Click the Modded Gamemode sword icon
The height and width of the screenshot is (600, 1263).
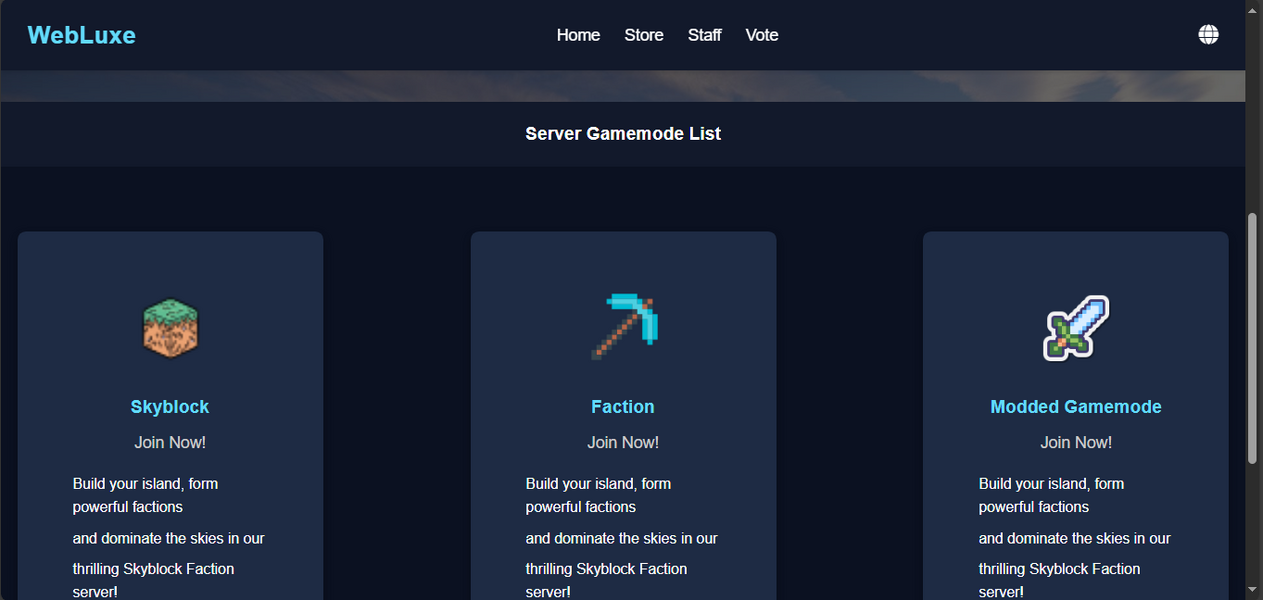[x=1076, y=327]
